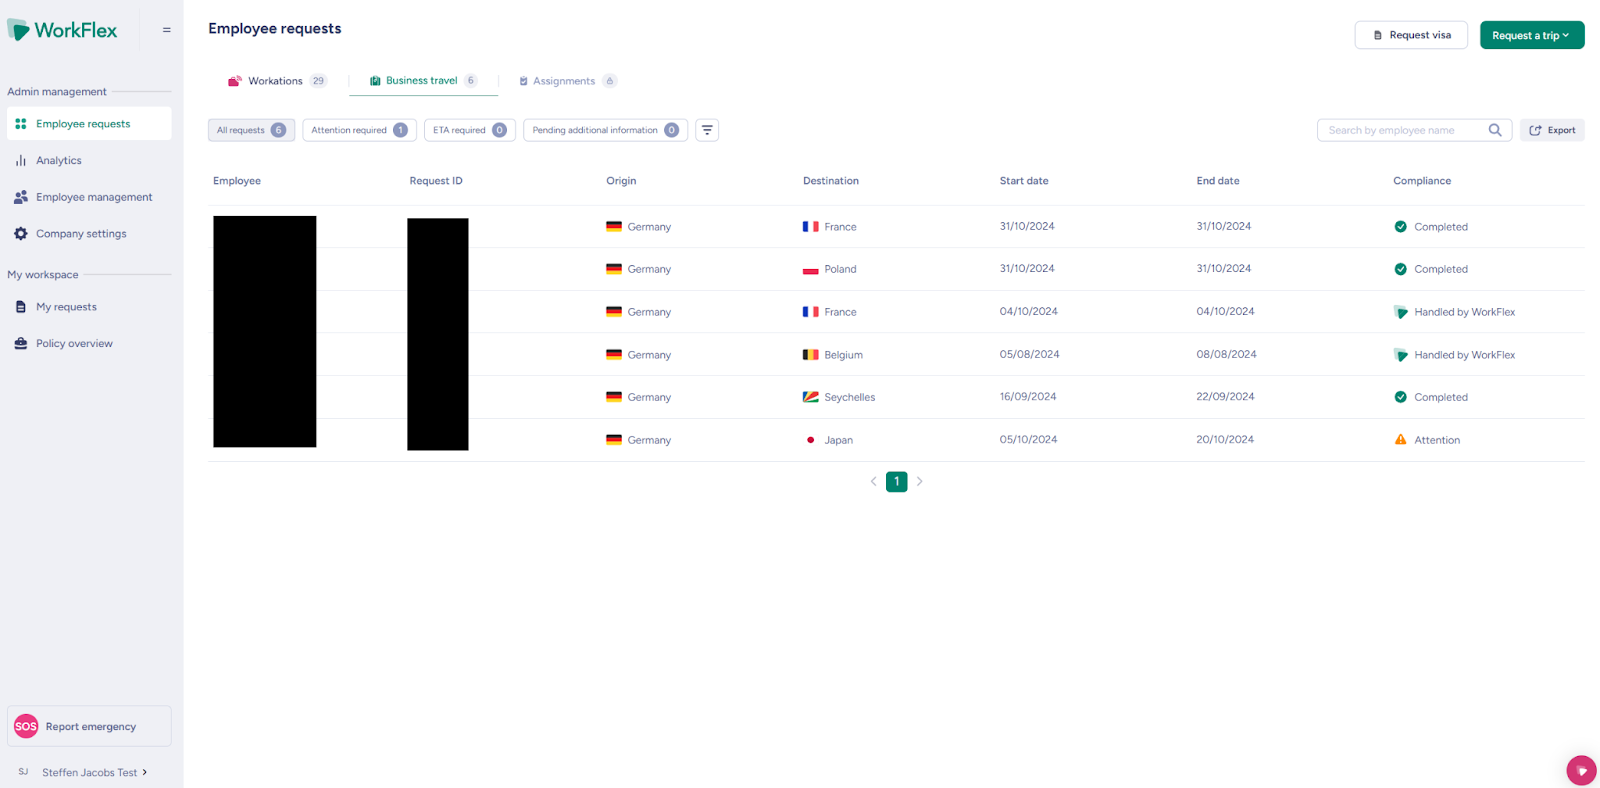The image size is (1600, 788).
Task: Open Employee requests in sidebar
Action: click(x=89, y=124)
